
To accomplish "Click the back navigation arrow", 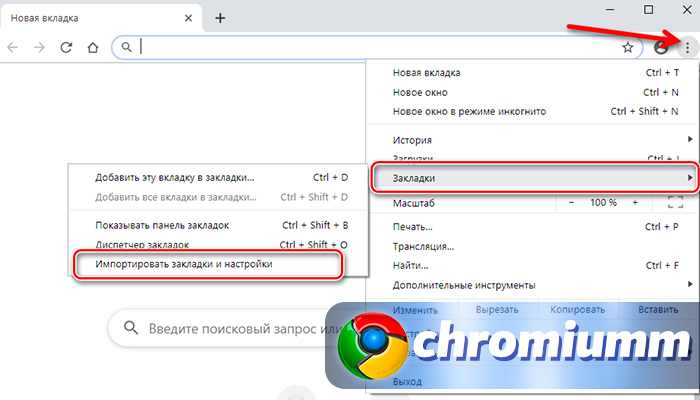I will click(x=12, y=47).
